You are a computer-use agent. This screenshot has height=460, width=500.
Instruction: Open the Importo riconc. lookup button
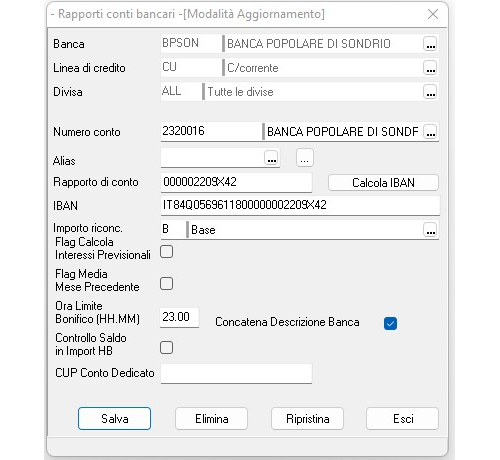tap(430, 230)
